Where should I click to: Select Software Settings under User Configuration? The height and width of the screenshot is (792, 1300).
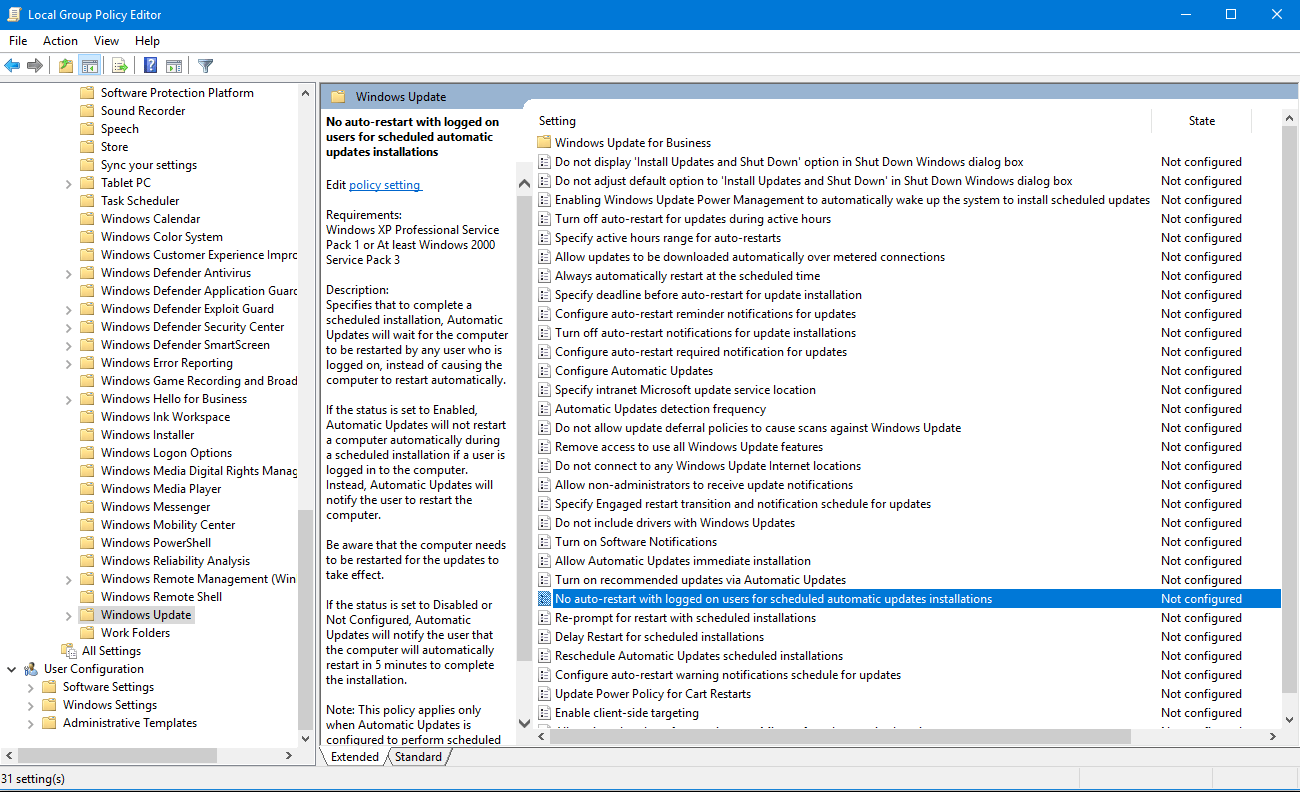(108, 687)
